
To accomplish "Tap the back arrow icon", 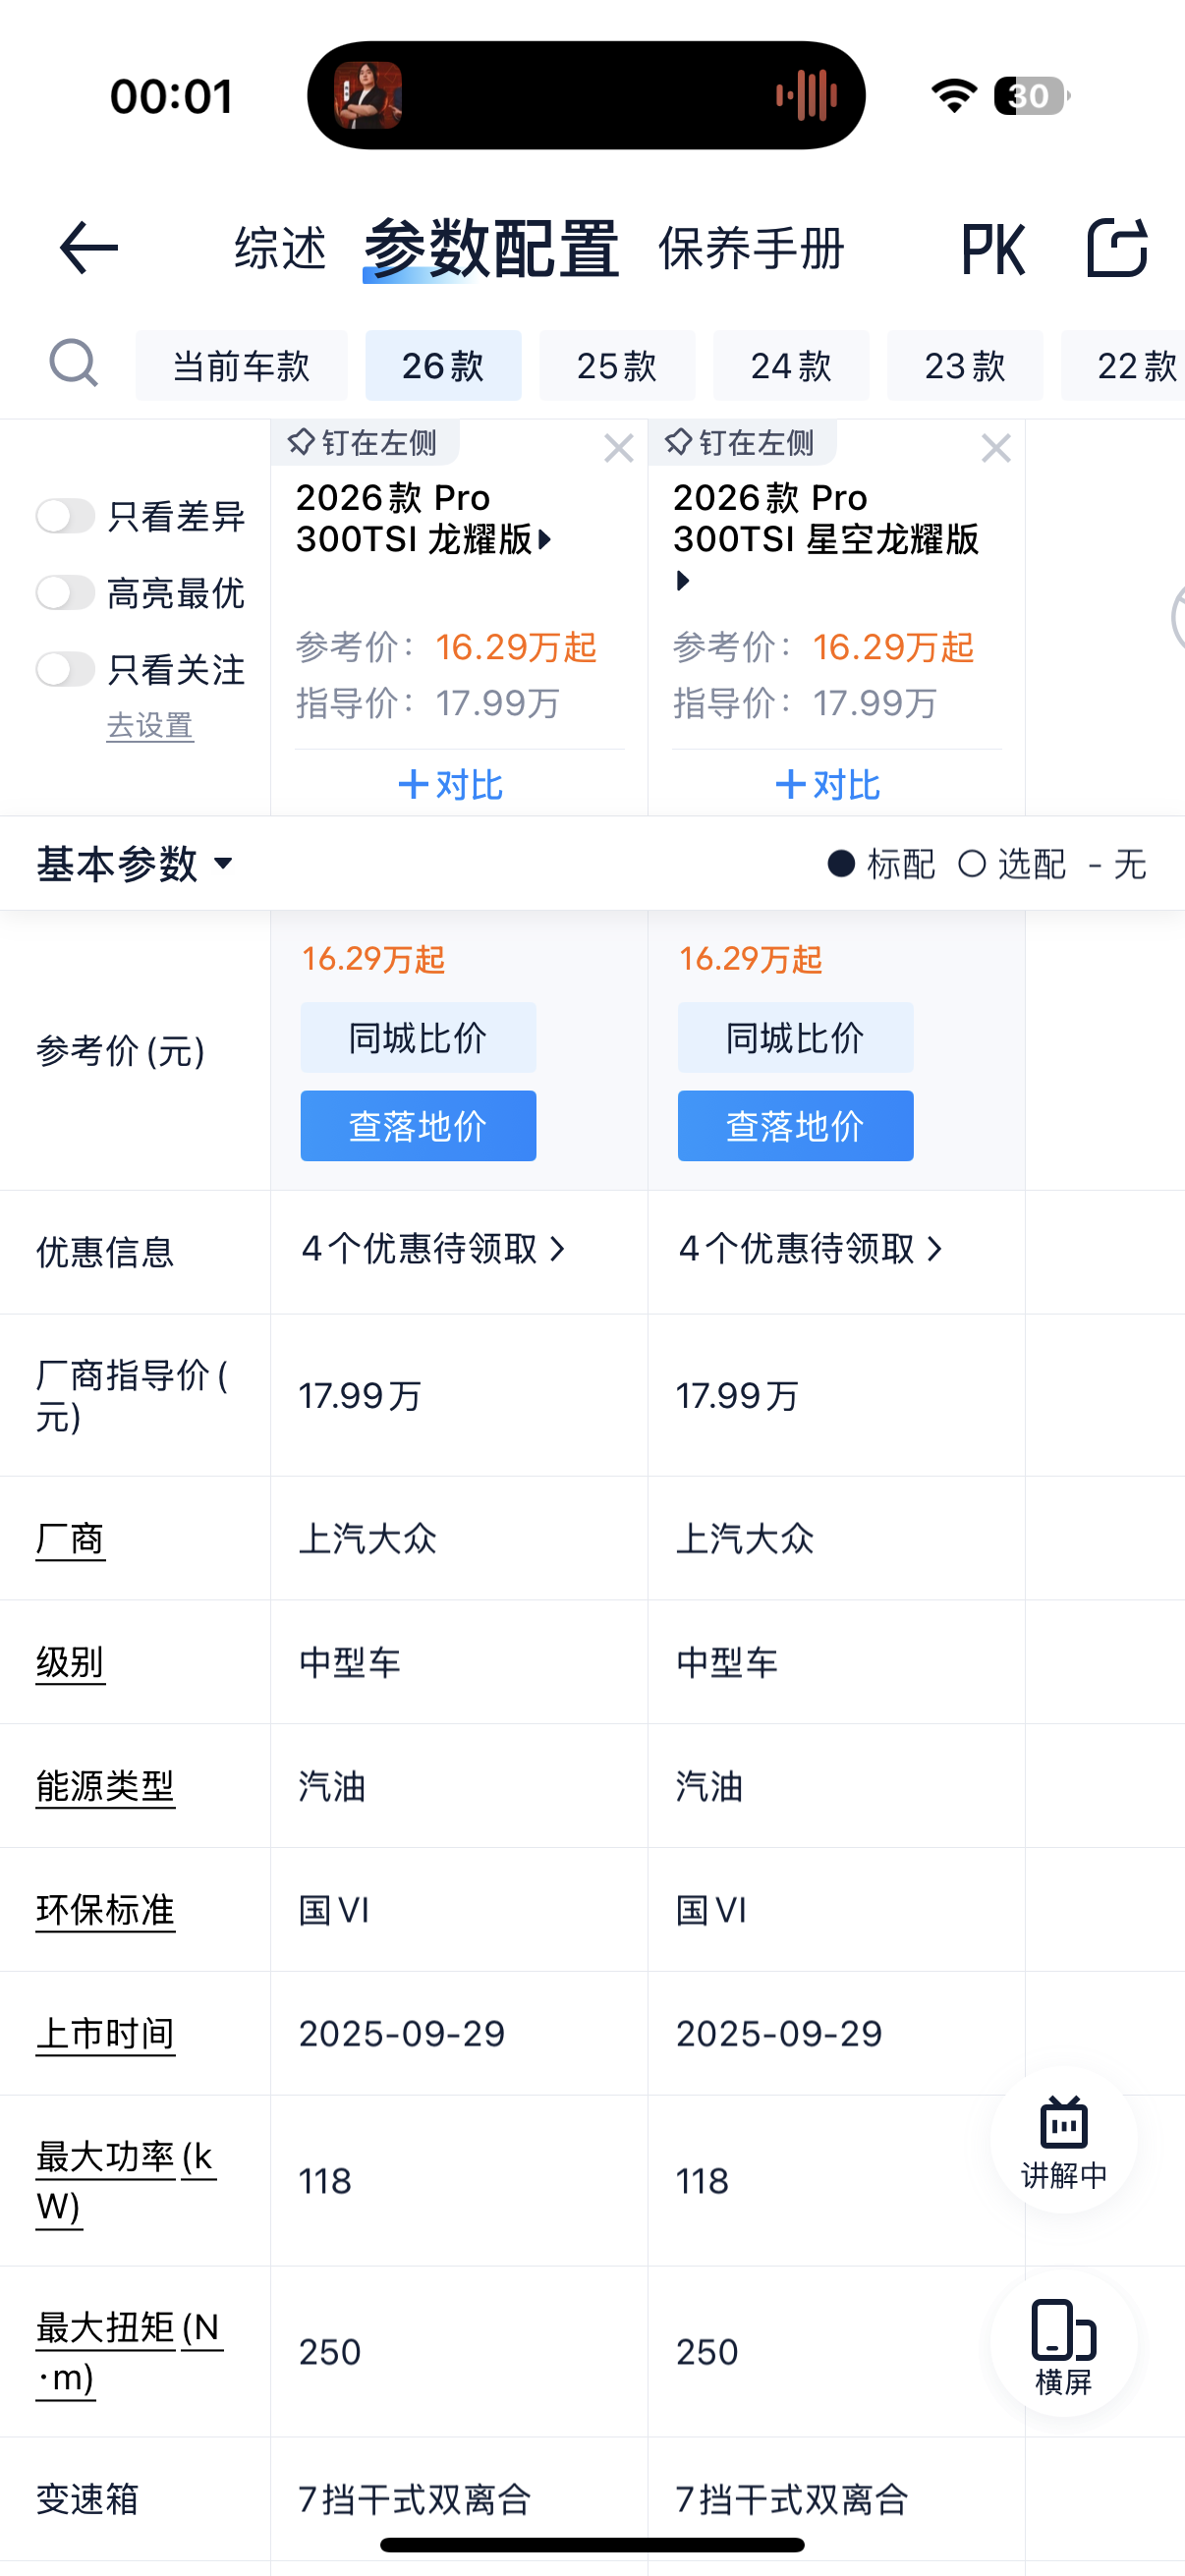I will tap(88, 248).
